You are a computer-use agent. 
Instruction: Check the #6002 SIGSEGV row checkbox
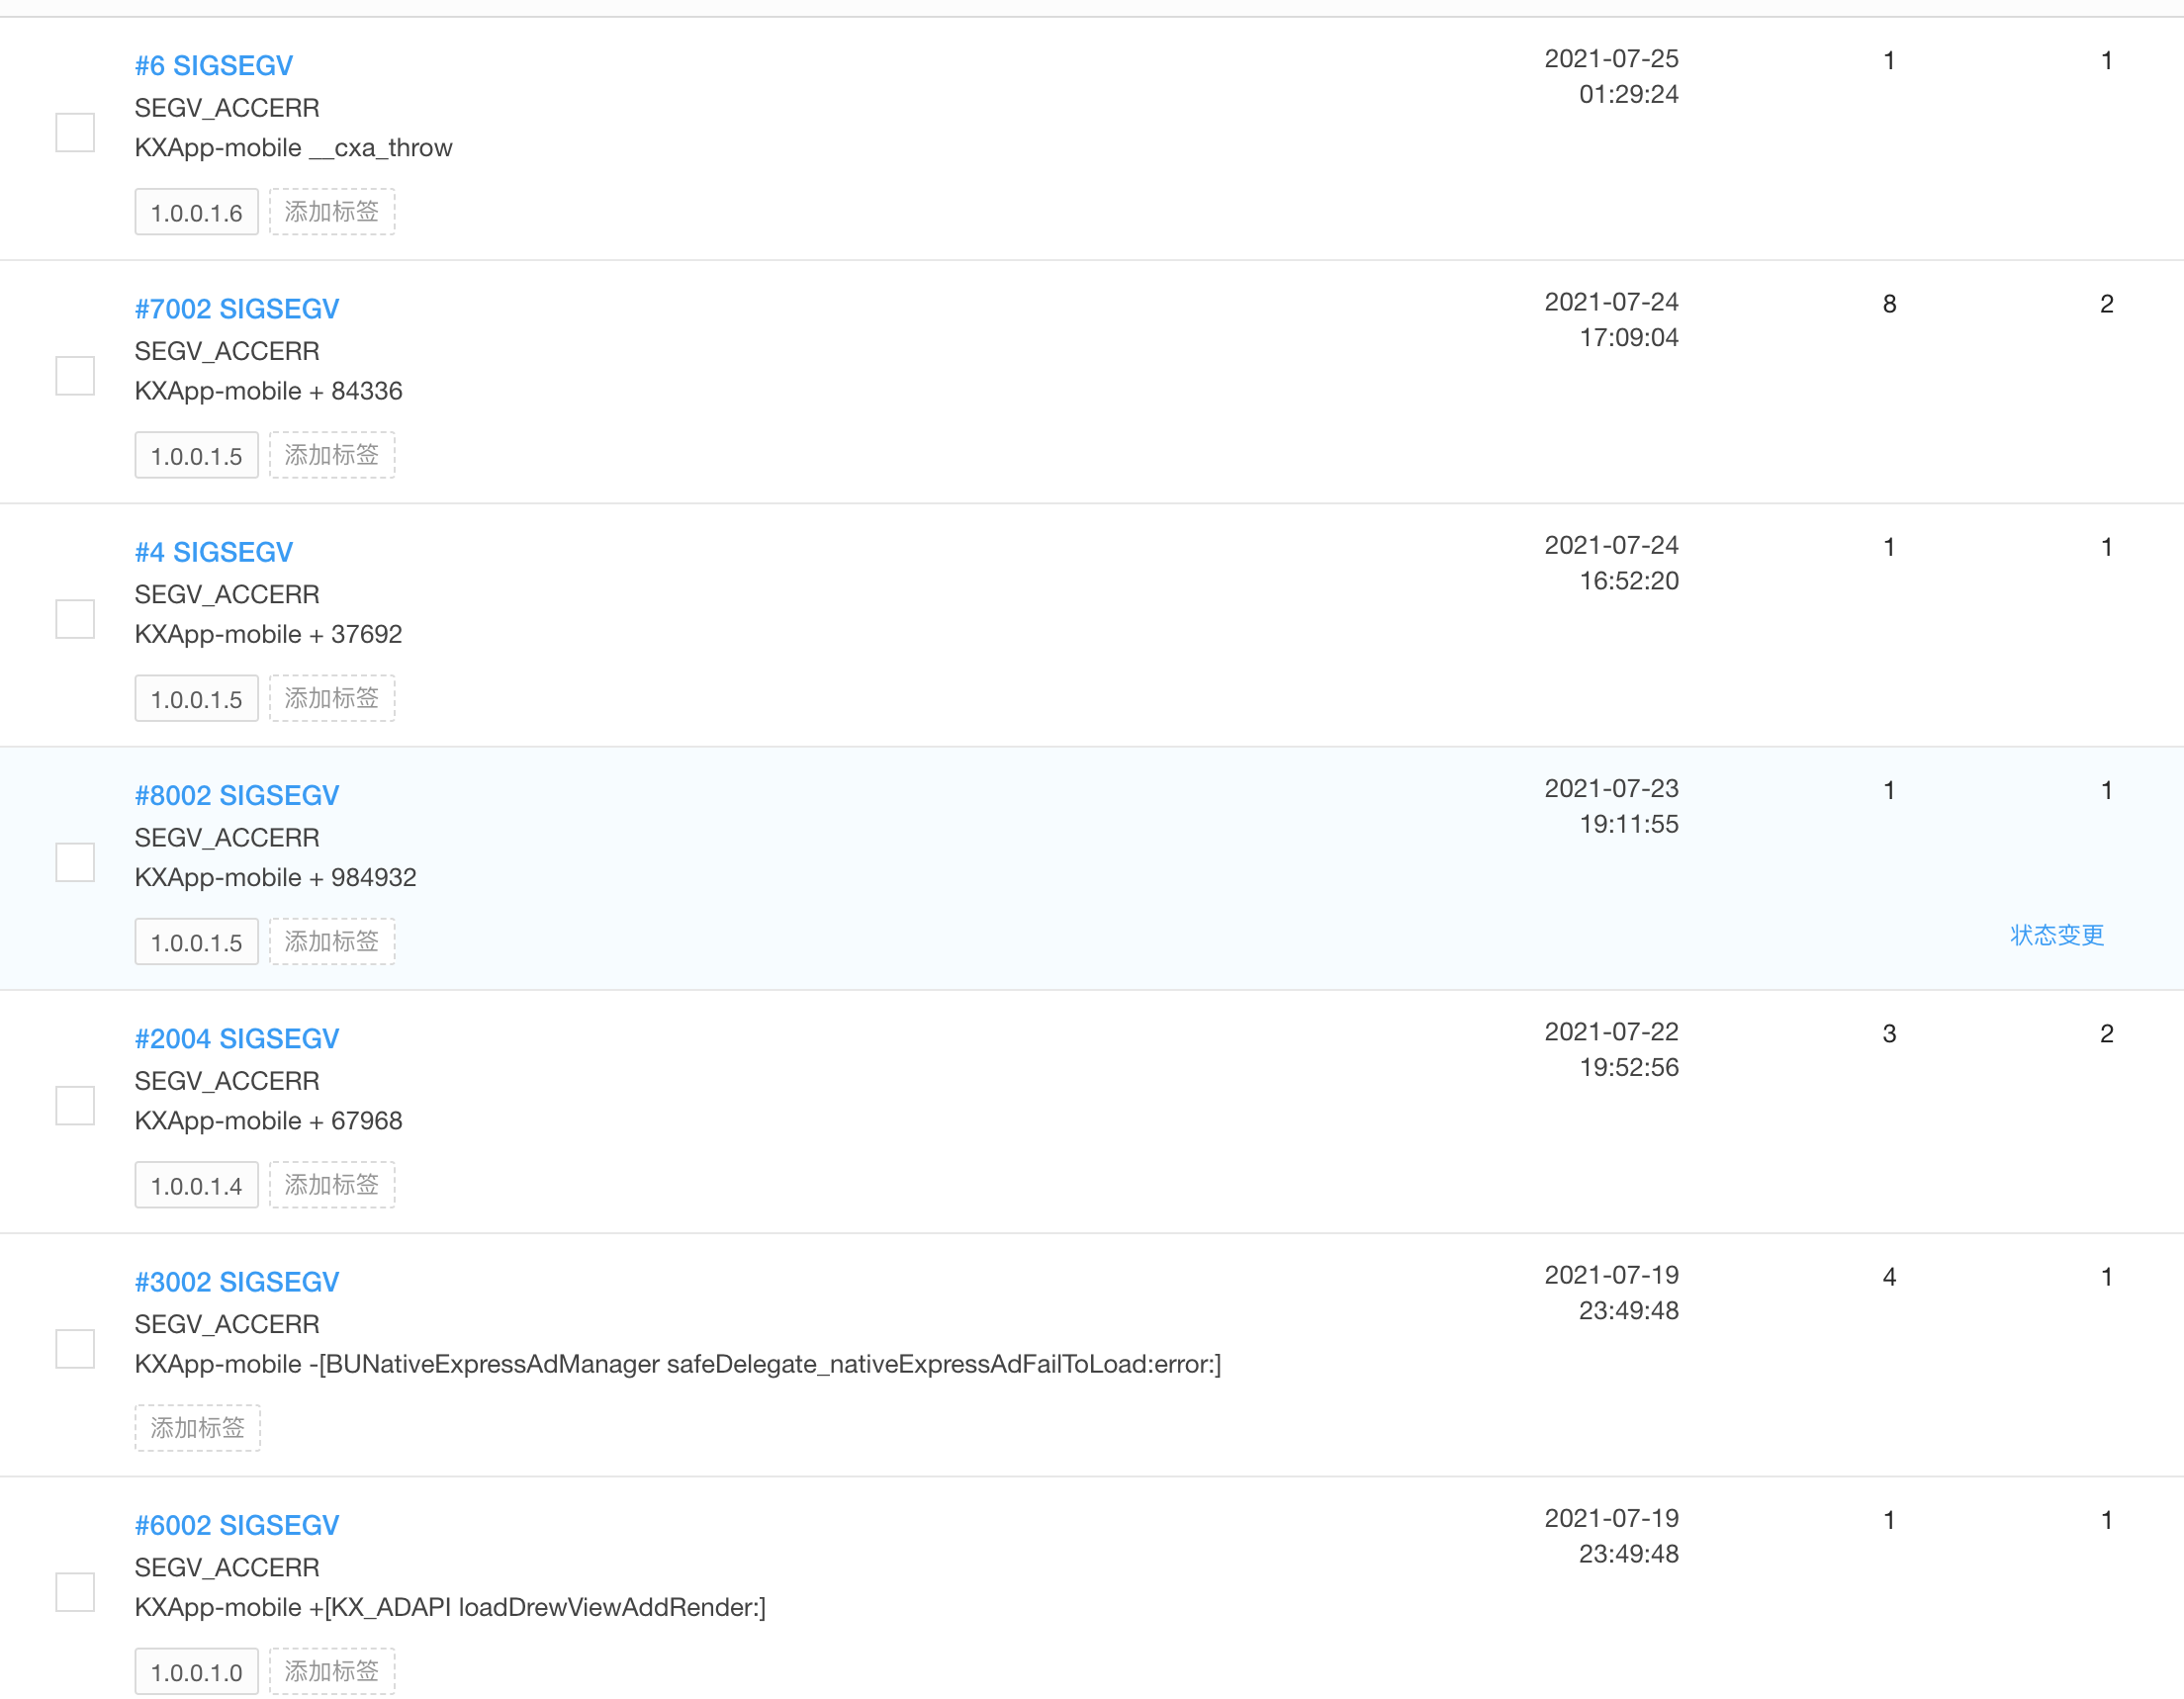coord(75,1592)
